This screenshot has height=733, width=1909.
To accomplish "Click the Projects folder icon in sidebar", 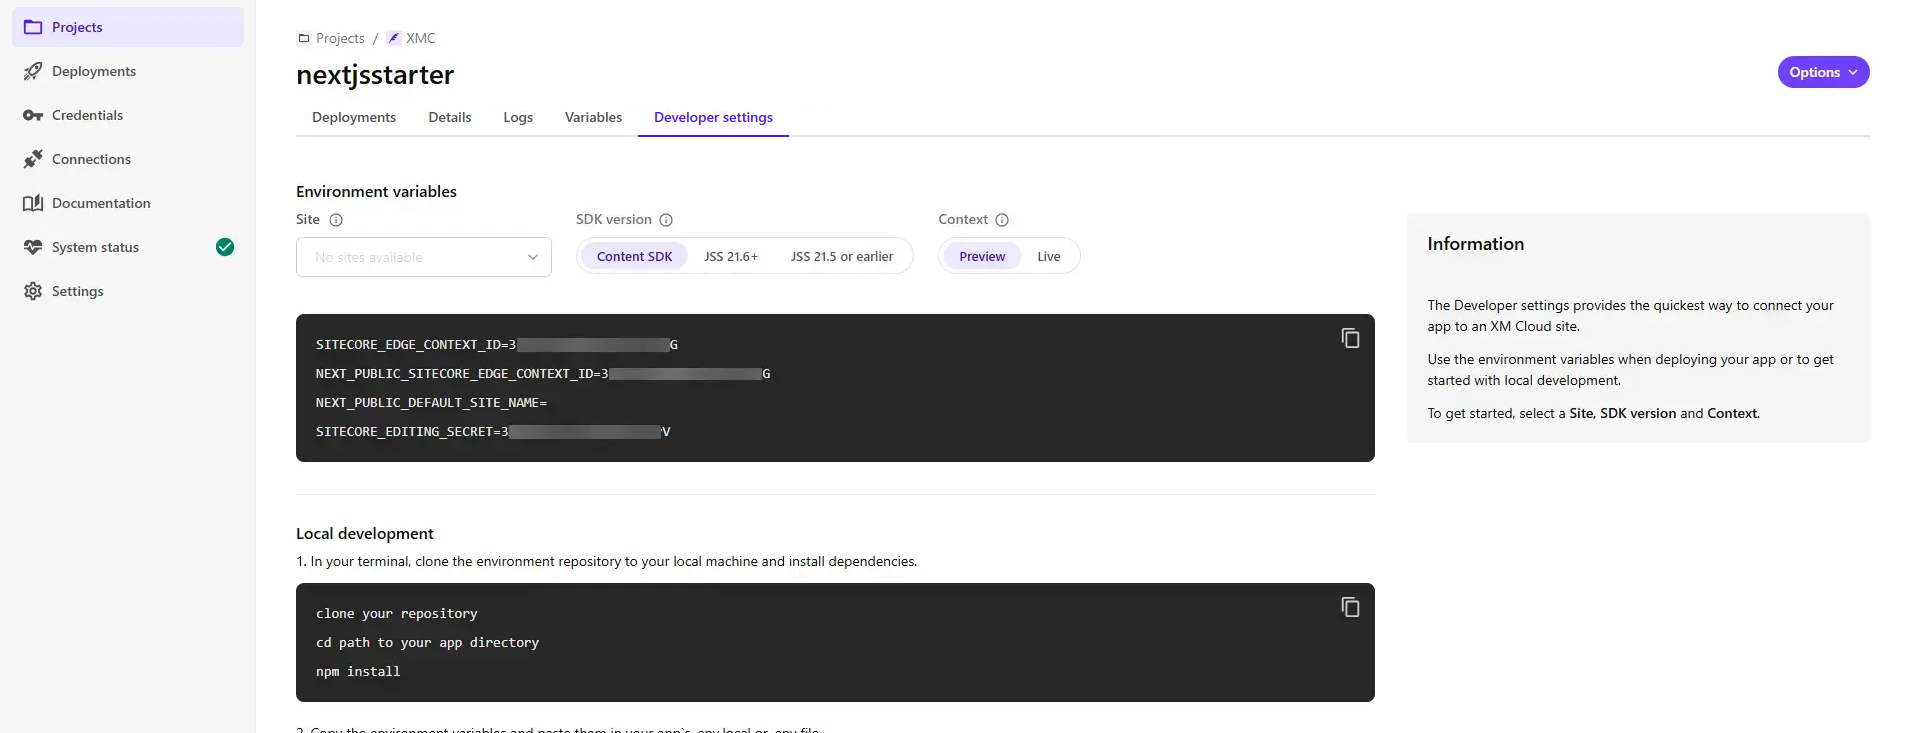I will click(x=33, y=27).
